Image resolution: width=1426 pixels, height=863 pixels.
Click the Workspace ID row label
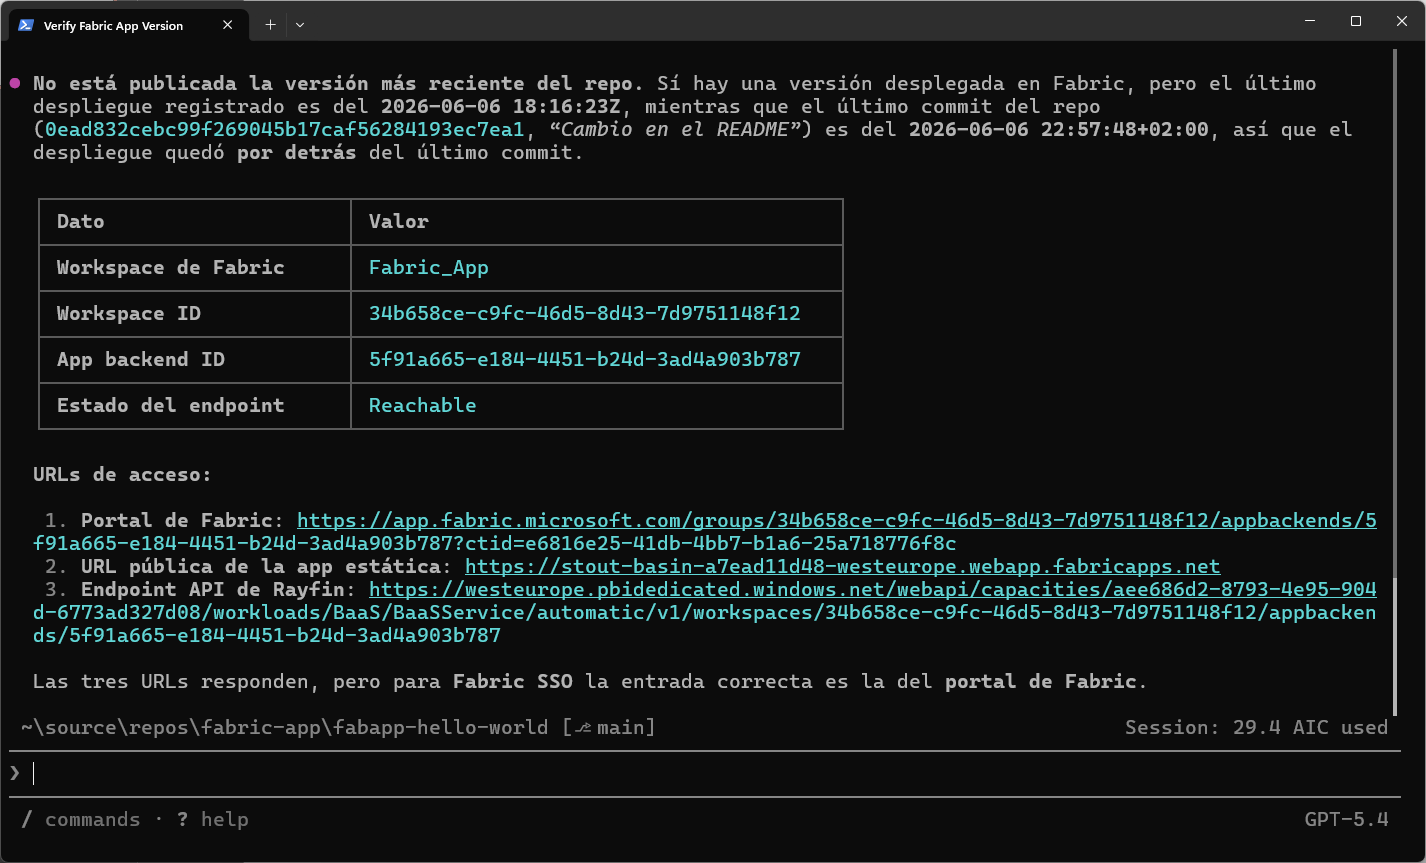(x=128, y=313)
